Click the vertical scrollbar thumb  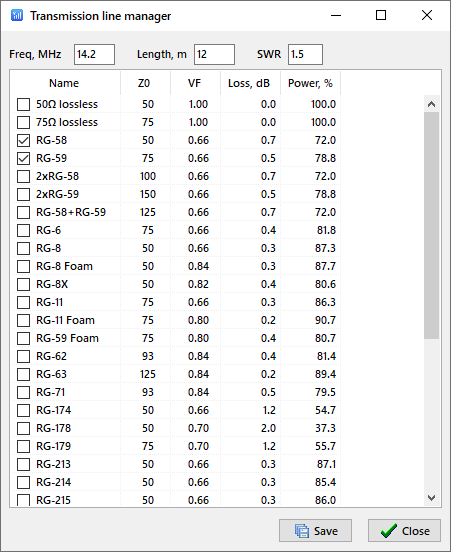[x=431, y=225]
